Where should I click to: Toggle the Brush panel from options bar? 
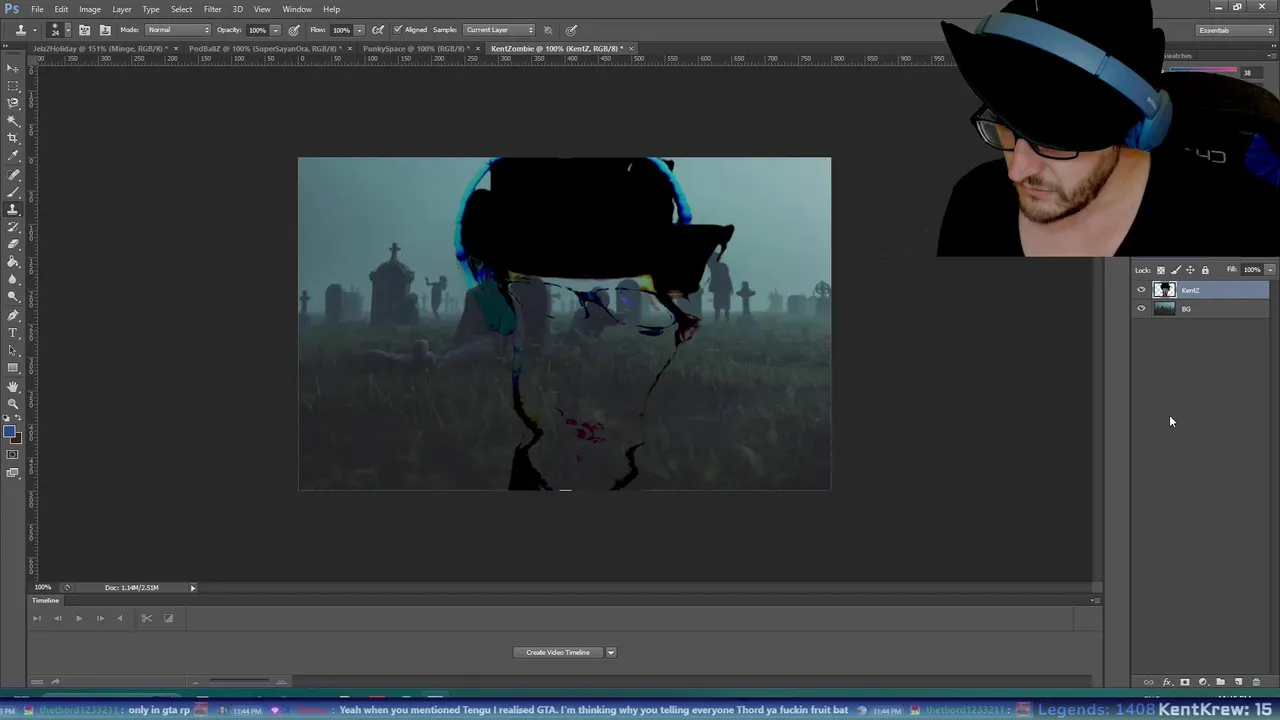click(85, 30)
